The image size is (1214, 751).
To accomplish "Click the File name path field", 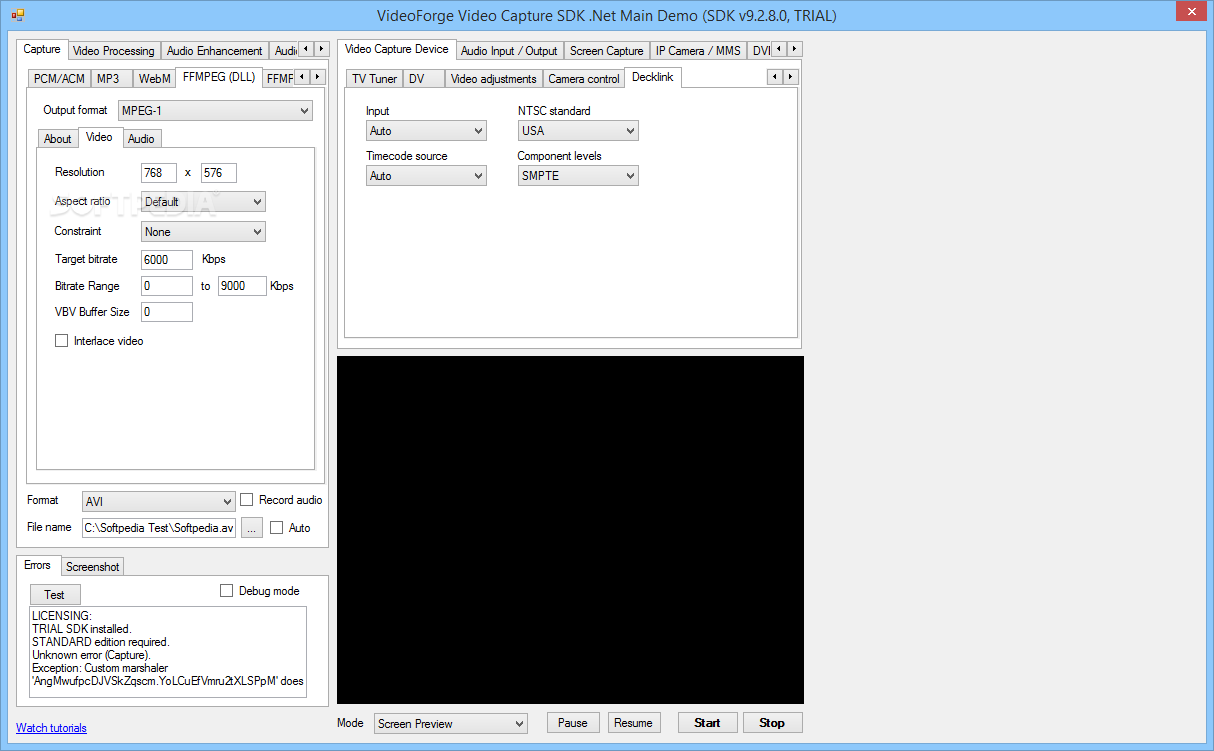I will coord(159,528).
